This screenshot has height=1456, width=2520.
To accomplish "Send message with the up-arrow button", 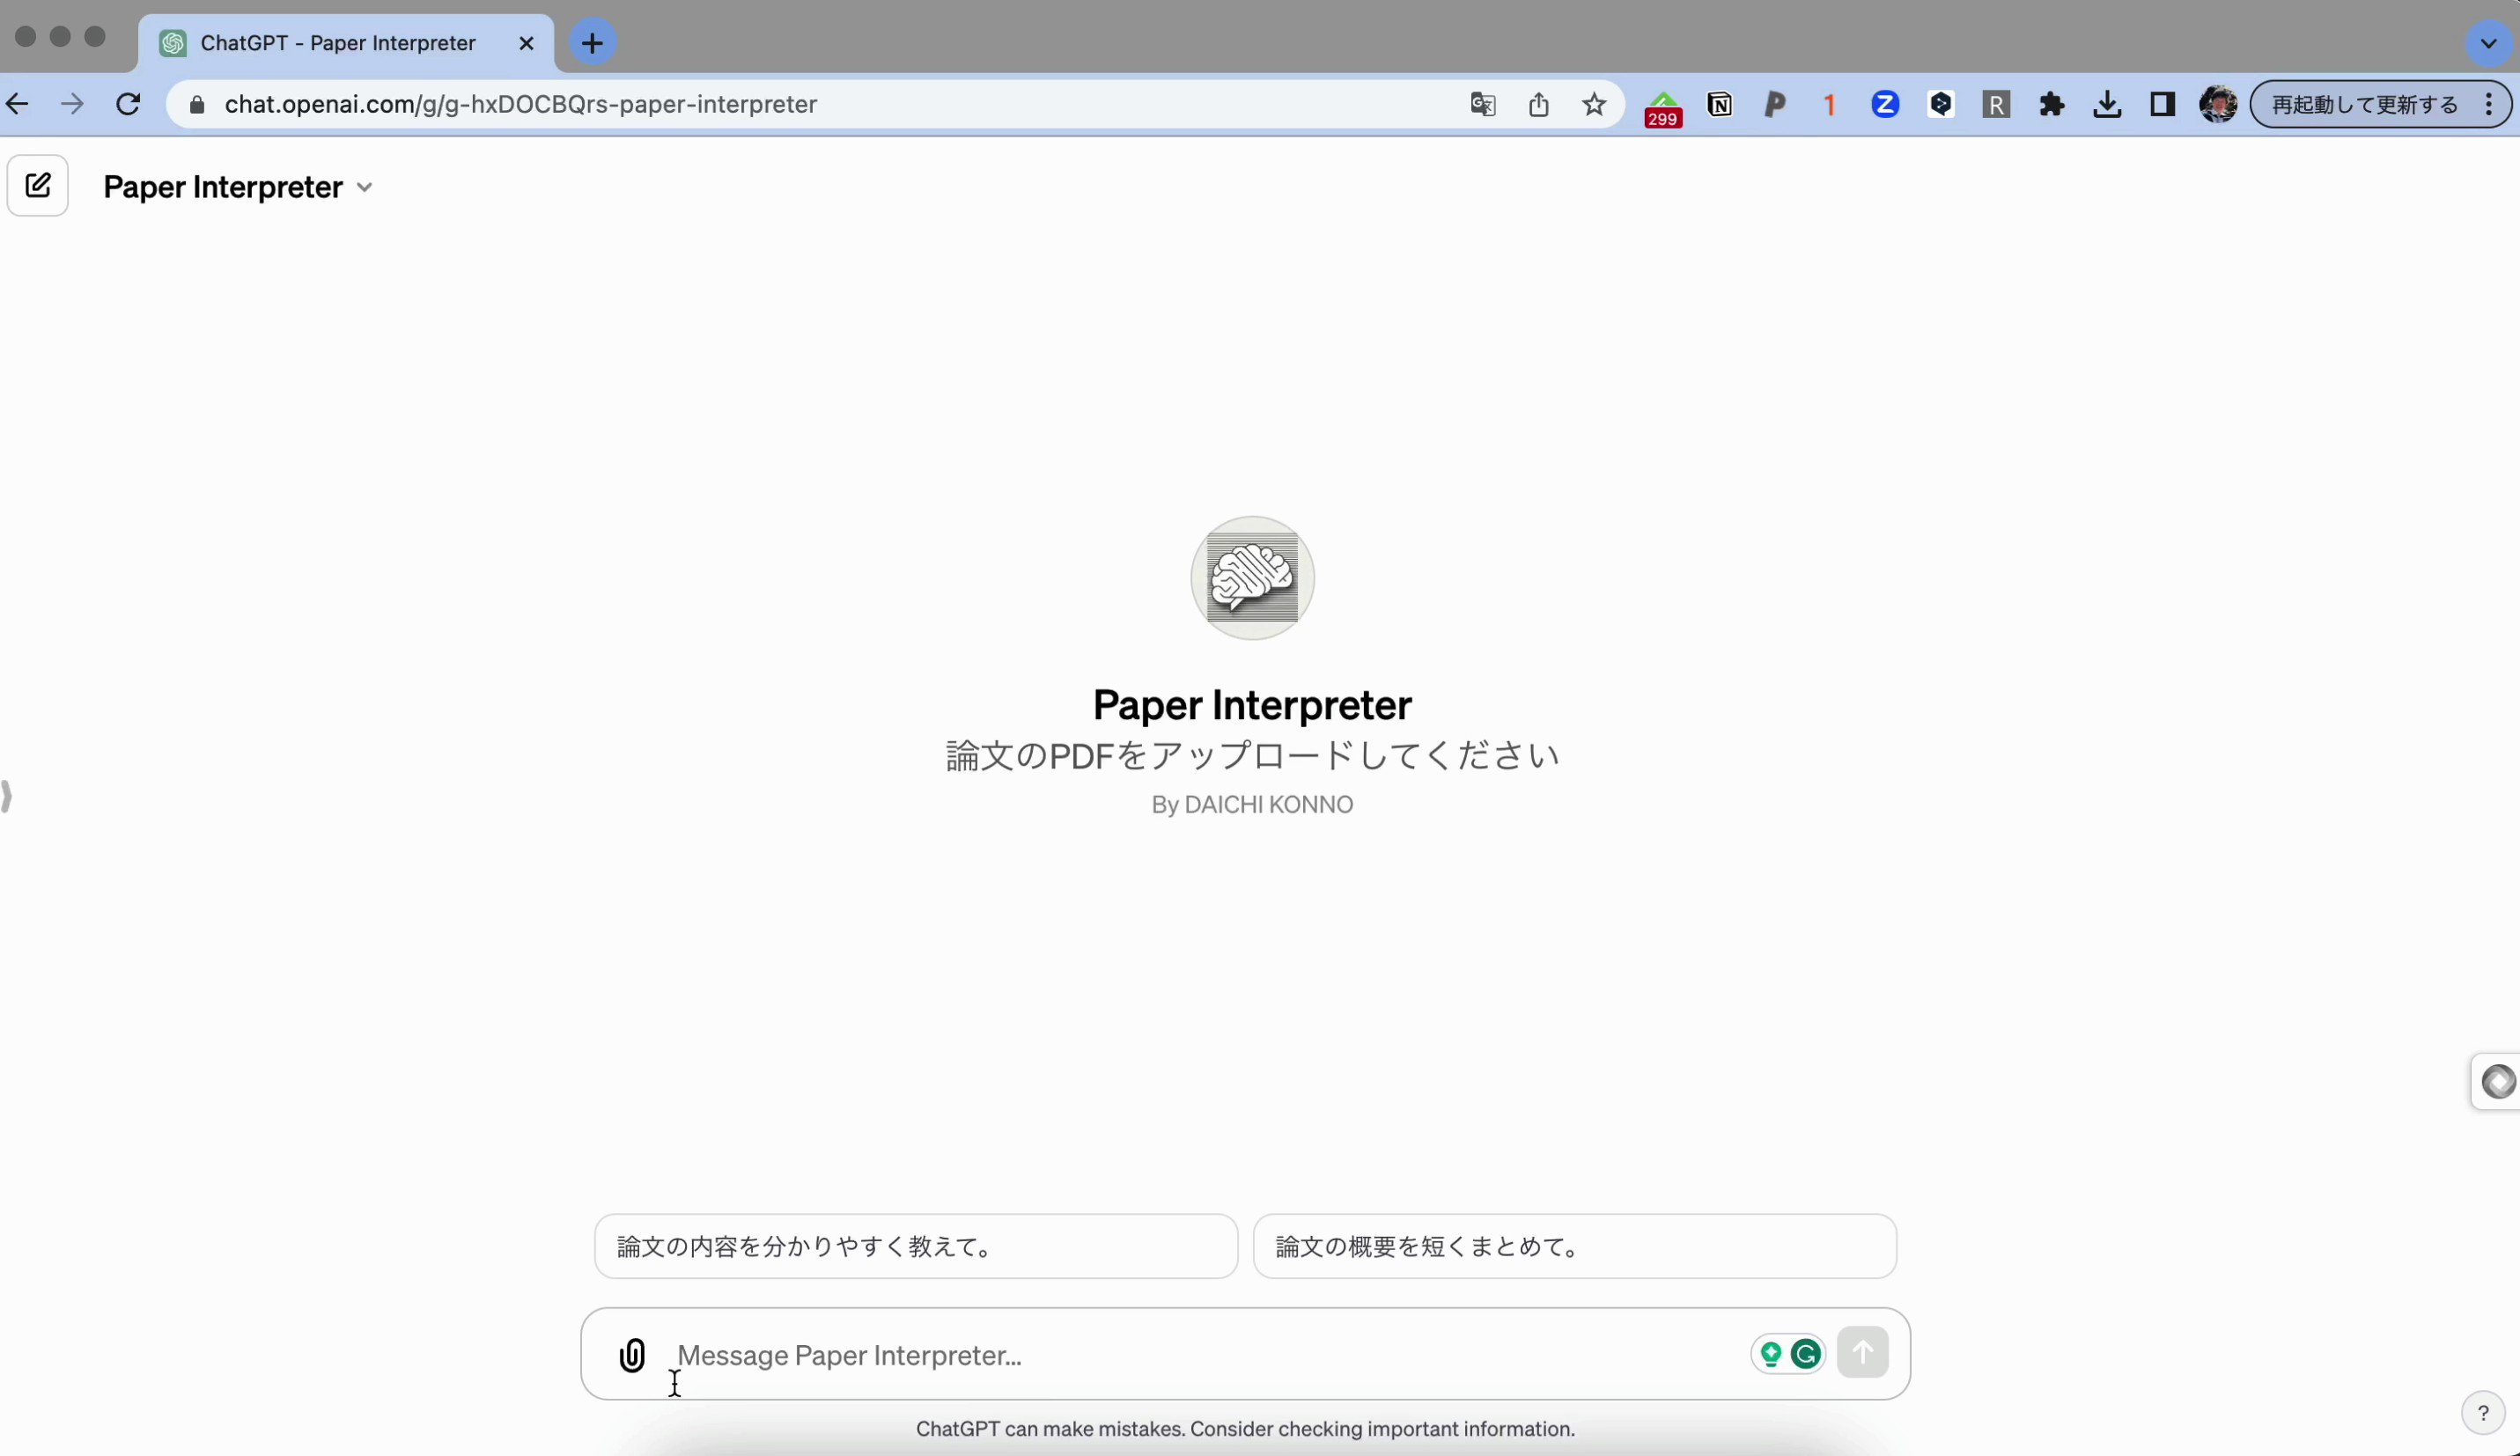I will click(x=1862, y=1353).
